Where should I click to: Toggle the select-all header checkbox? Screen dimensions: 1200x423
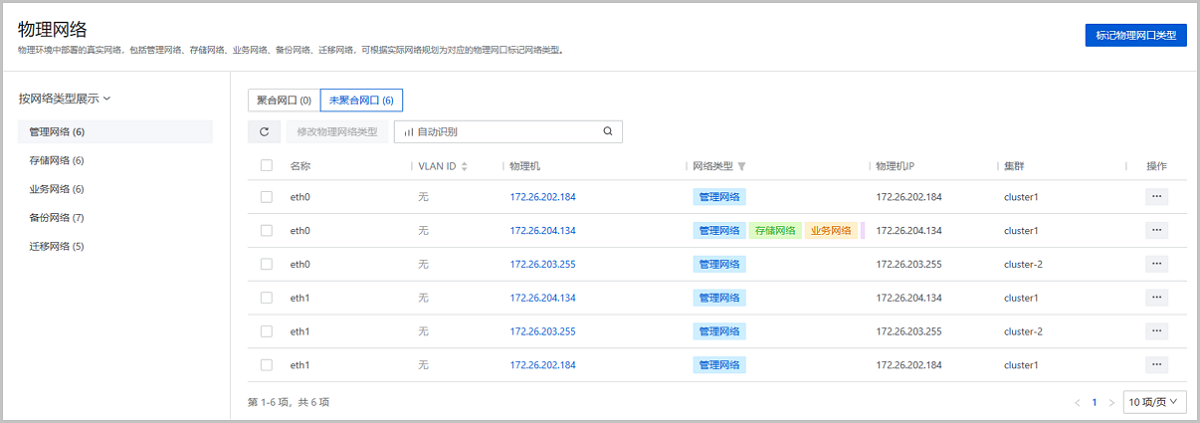(x=266, y=166)
